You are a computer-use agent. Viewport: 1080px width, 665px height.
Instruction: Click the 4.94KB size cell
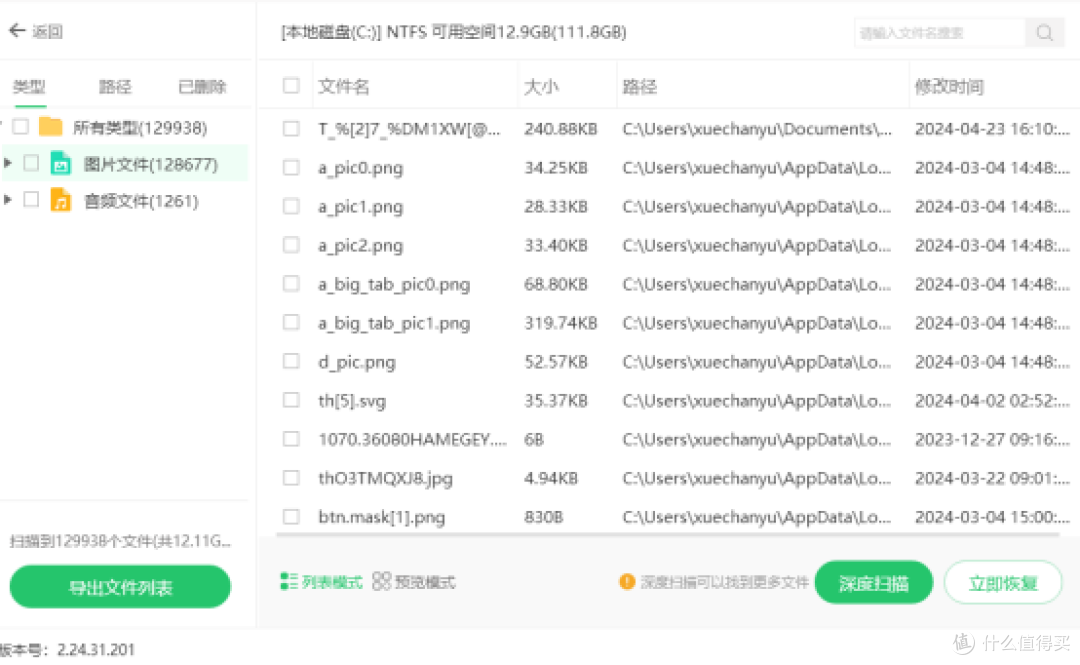click(551, 478)
